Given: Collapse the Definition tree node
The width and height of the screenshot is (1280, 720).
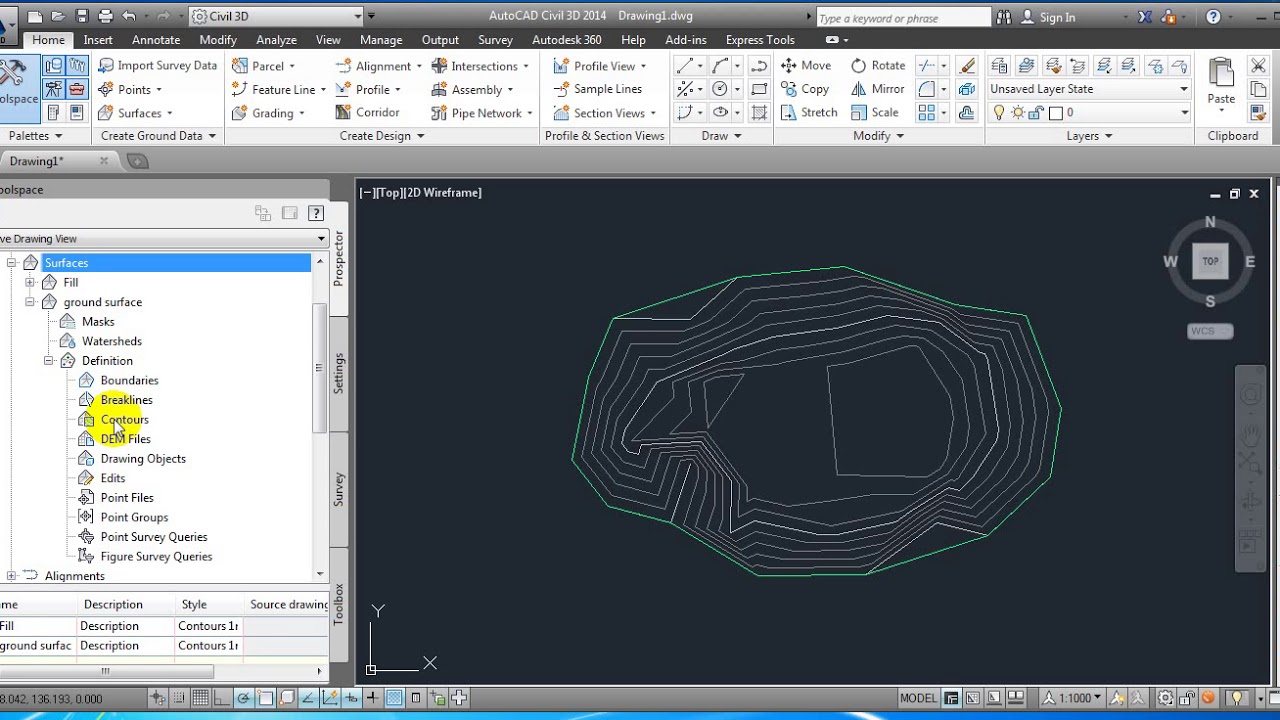Looking at the screenshot, I should click(48, 361).
